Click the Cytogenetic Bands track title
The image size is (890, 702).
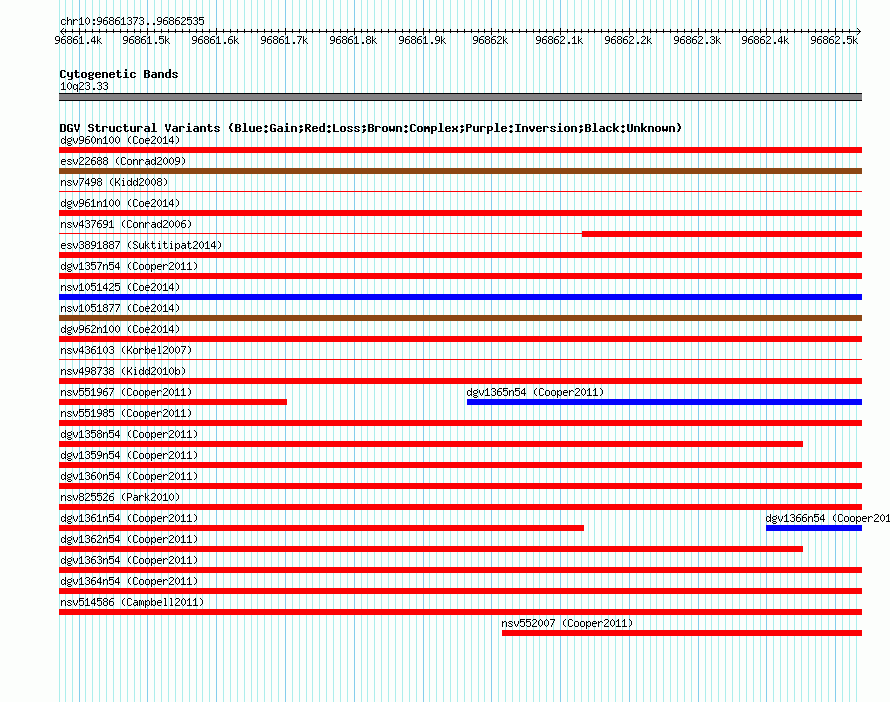(x=119, y=74)
